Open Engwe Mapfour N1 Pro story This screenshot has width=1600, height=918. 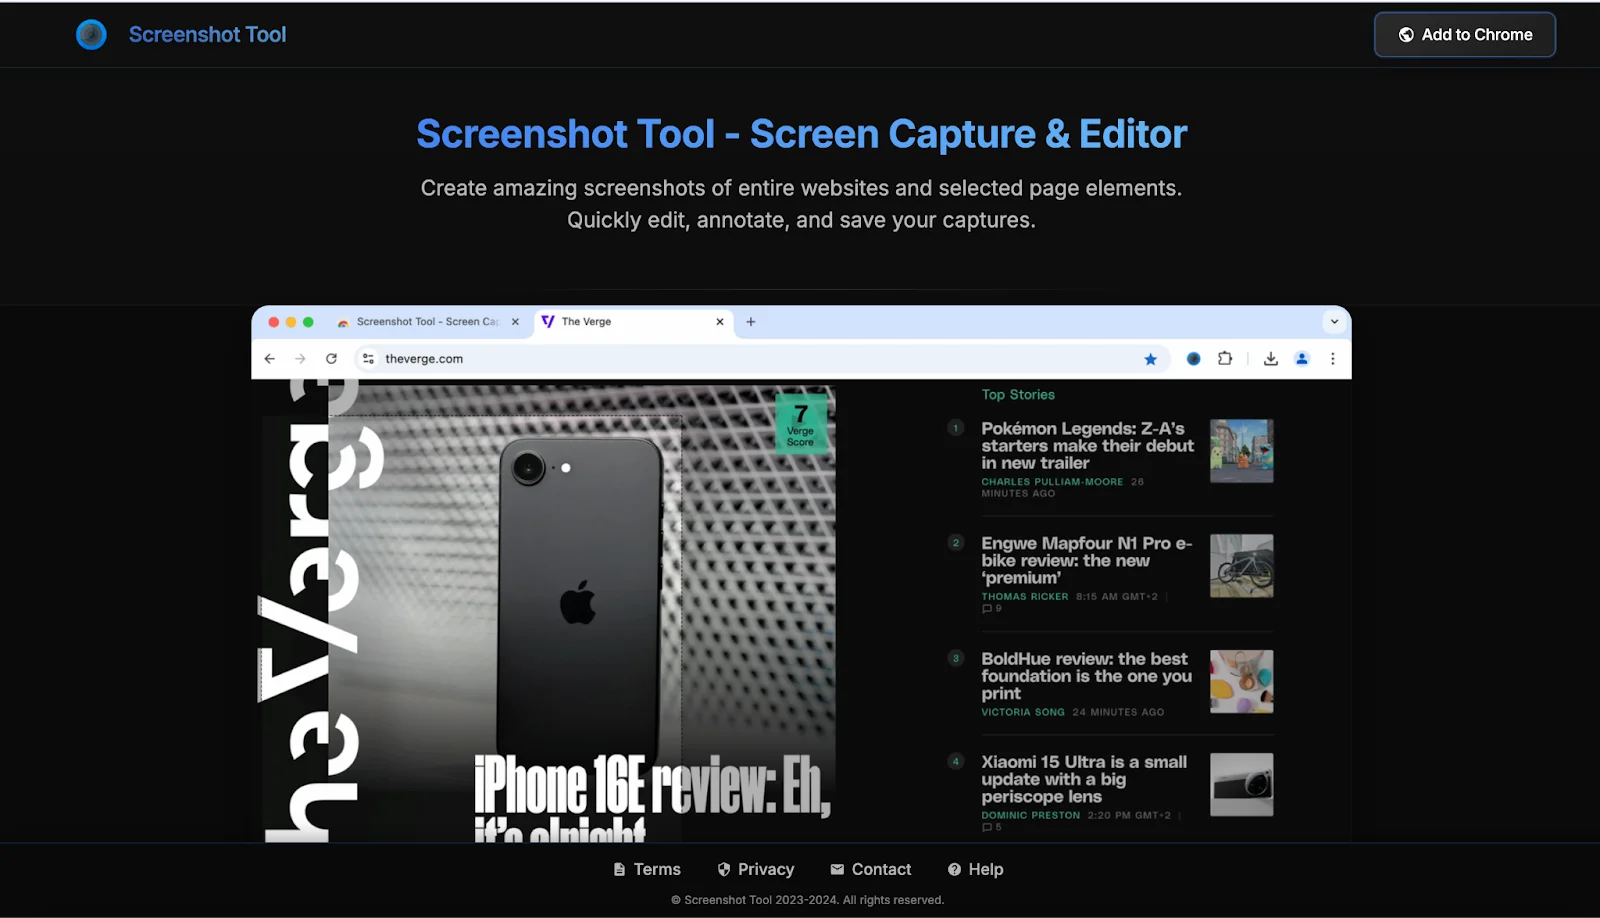click(1086, 561)
